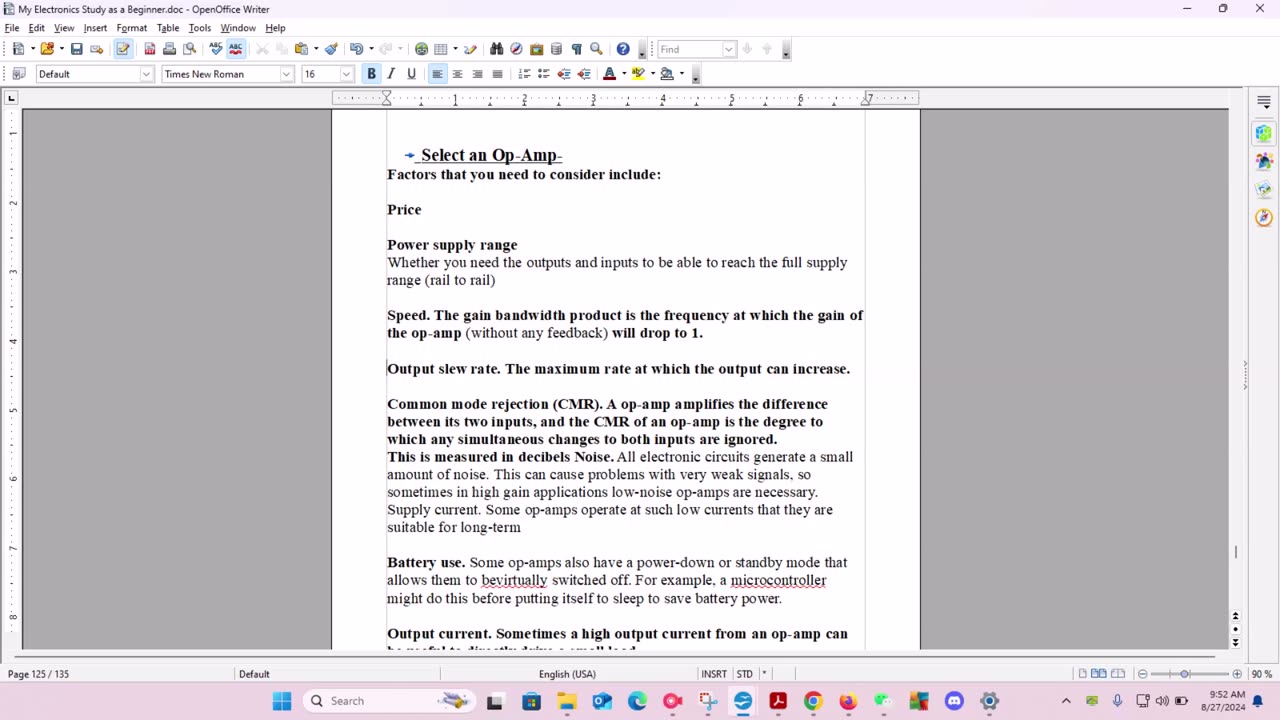Screen dimensions: 1280x720
Task: Click the Undo icon
Action: pyautogui.click(x=355, y=48)
